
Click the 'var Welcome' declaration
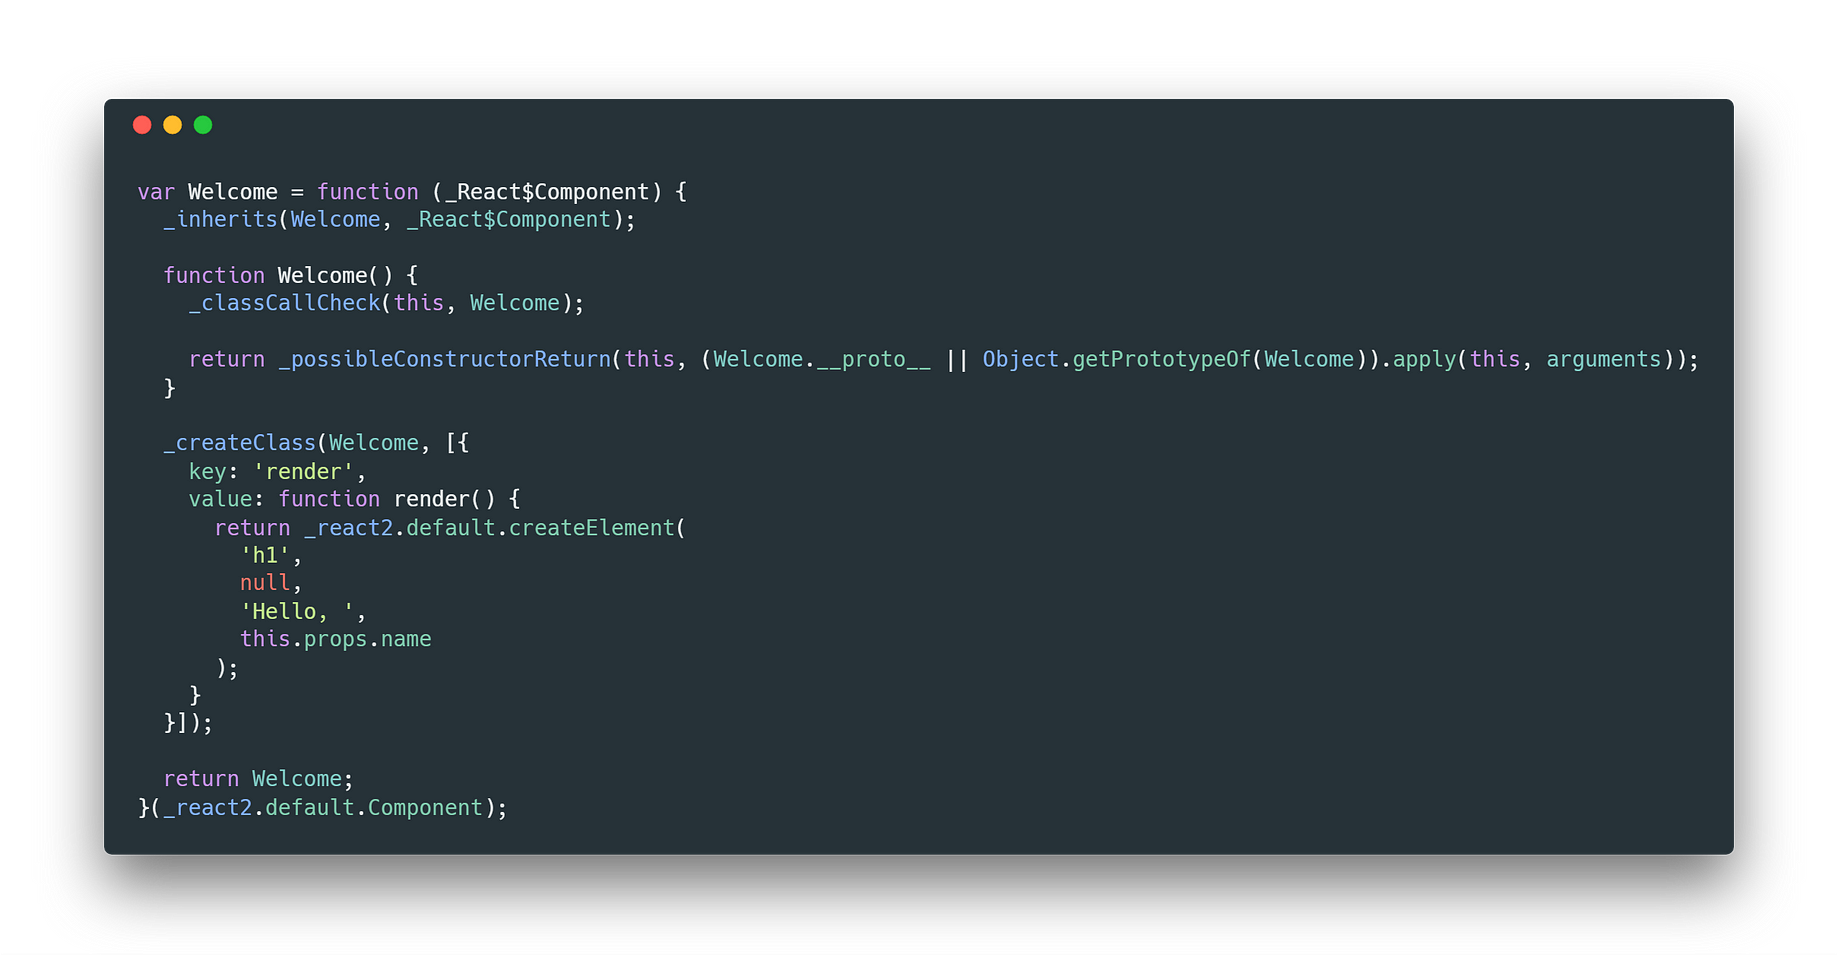coord(208,192)
